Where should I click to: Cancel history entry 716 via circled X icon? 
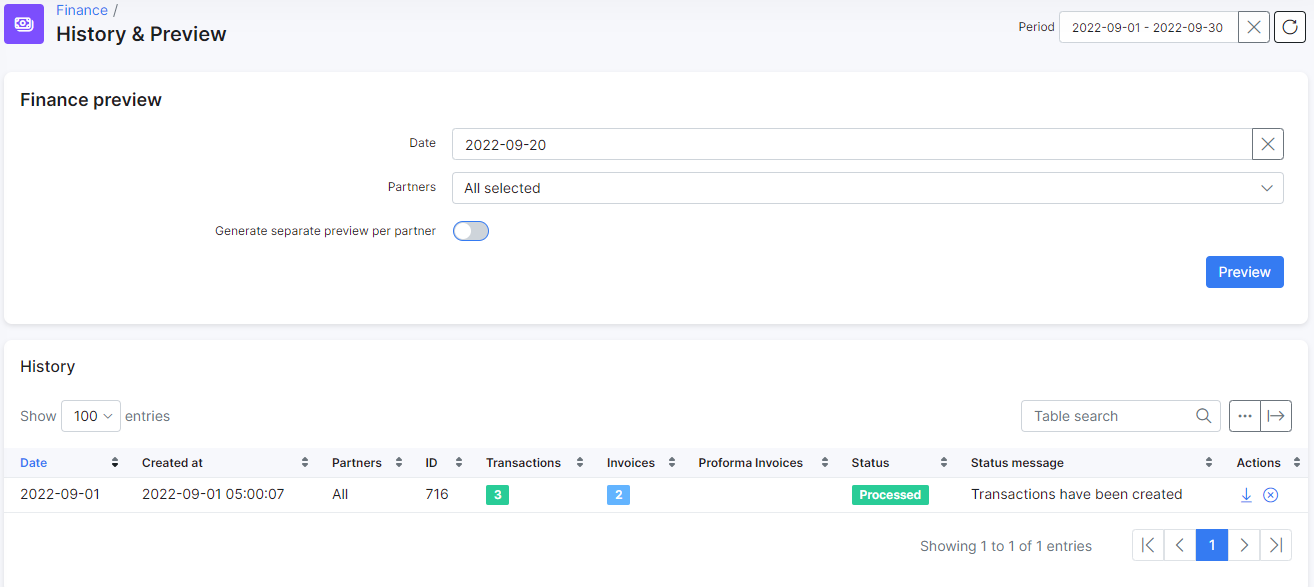[x=1271, y=495]
